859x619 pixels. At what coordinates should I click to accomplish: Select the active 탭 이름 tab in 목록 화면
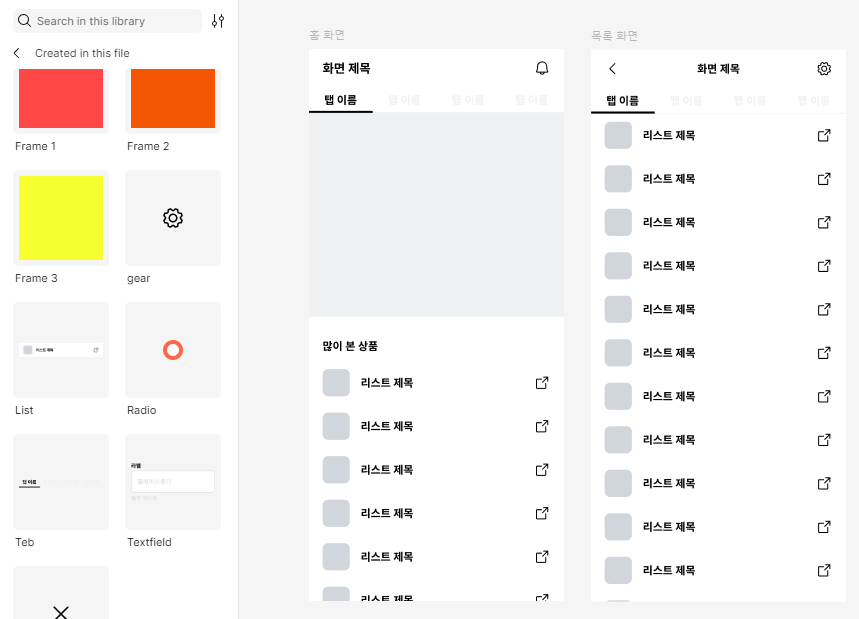click(623, 101)
